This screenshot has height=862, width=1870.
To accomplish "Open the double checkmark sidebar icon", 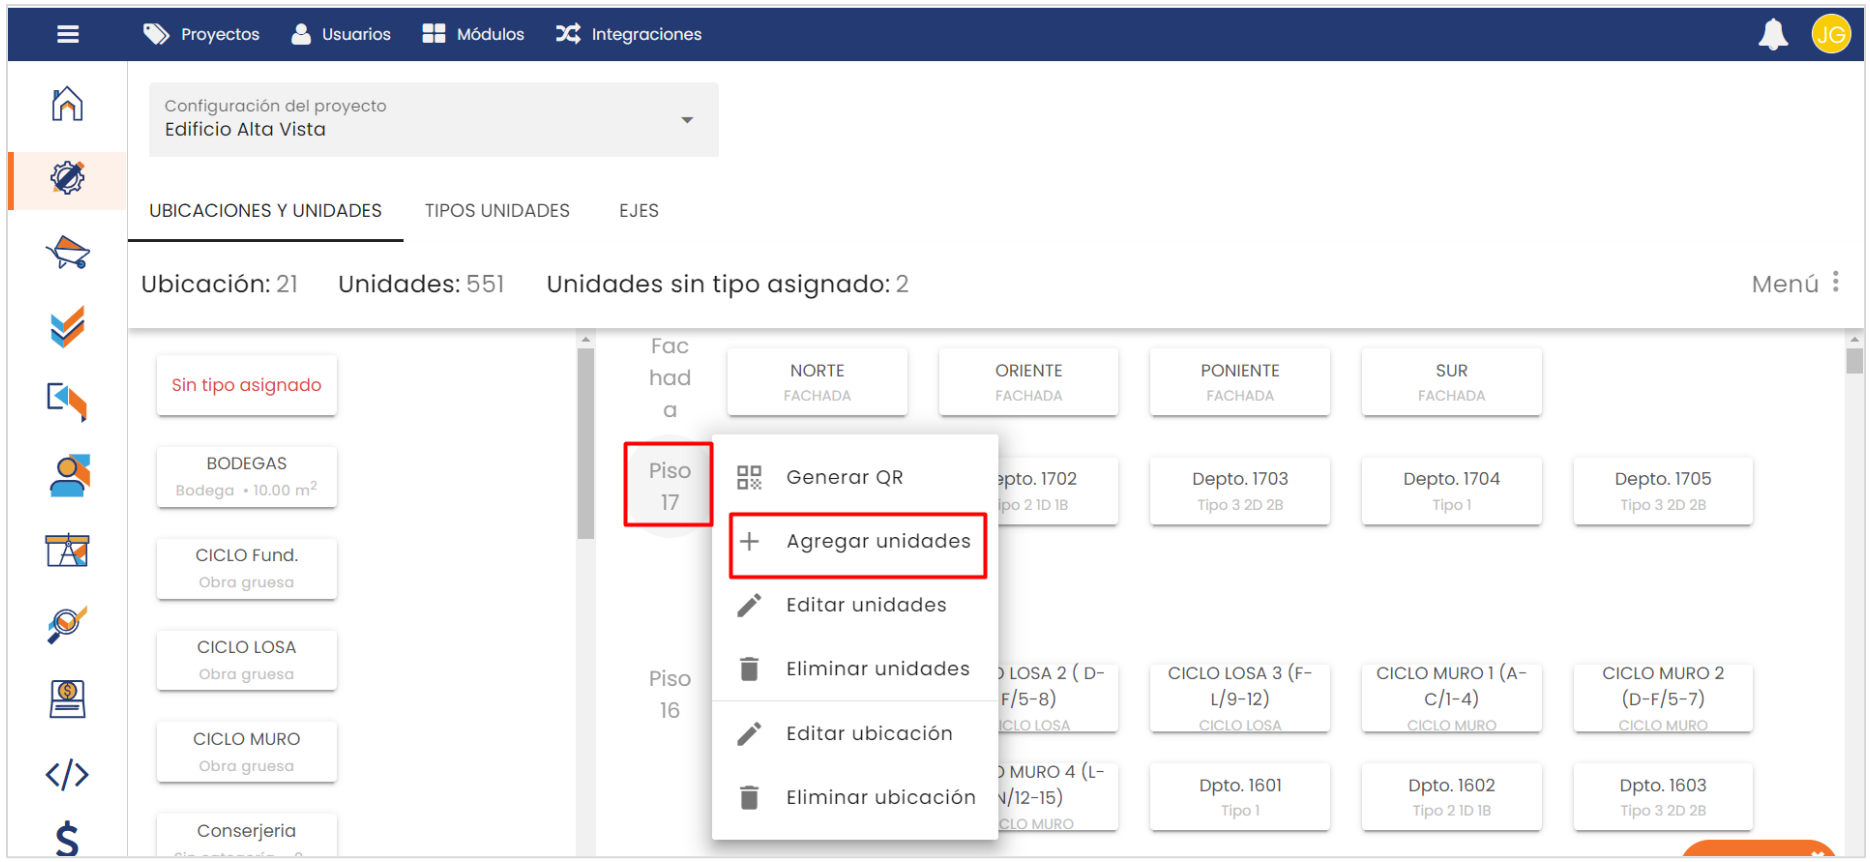I will click(x=67, y=327).
